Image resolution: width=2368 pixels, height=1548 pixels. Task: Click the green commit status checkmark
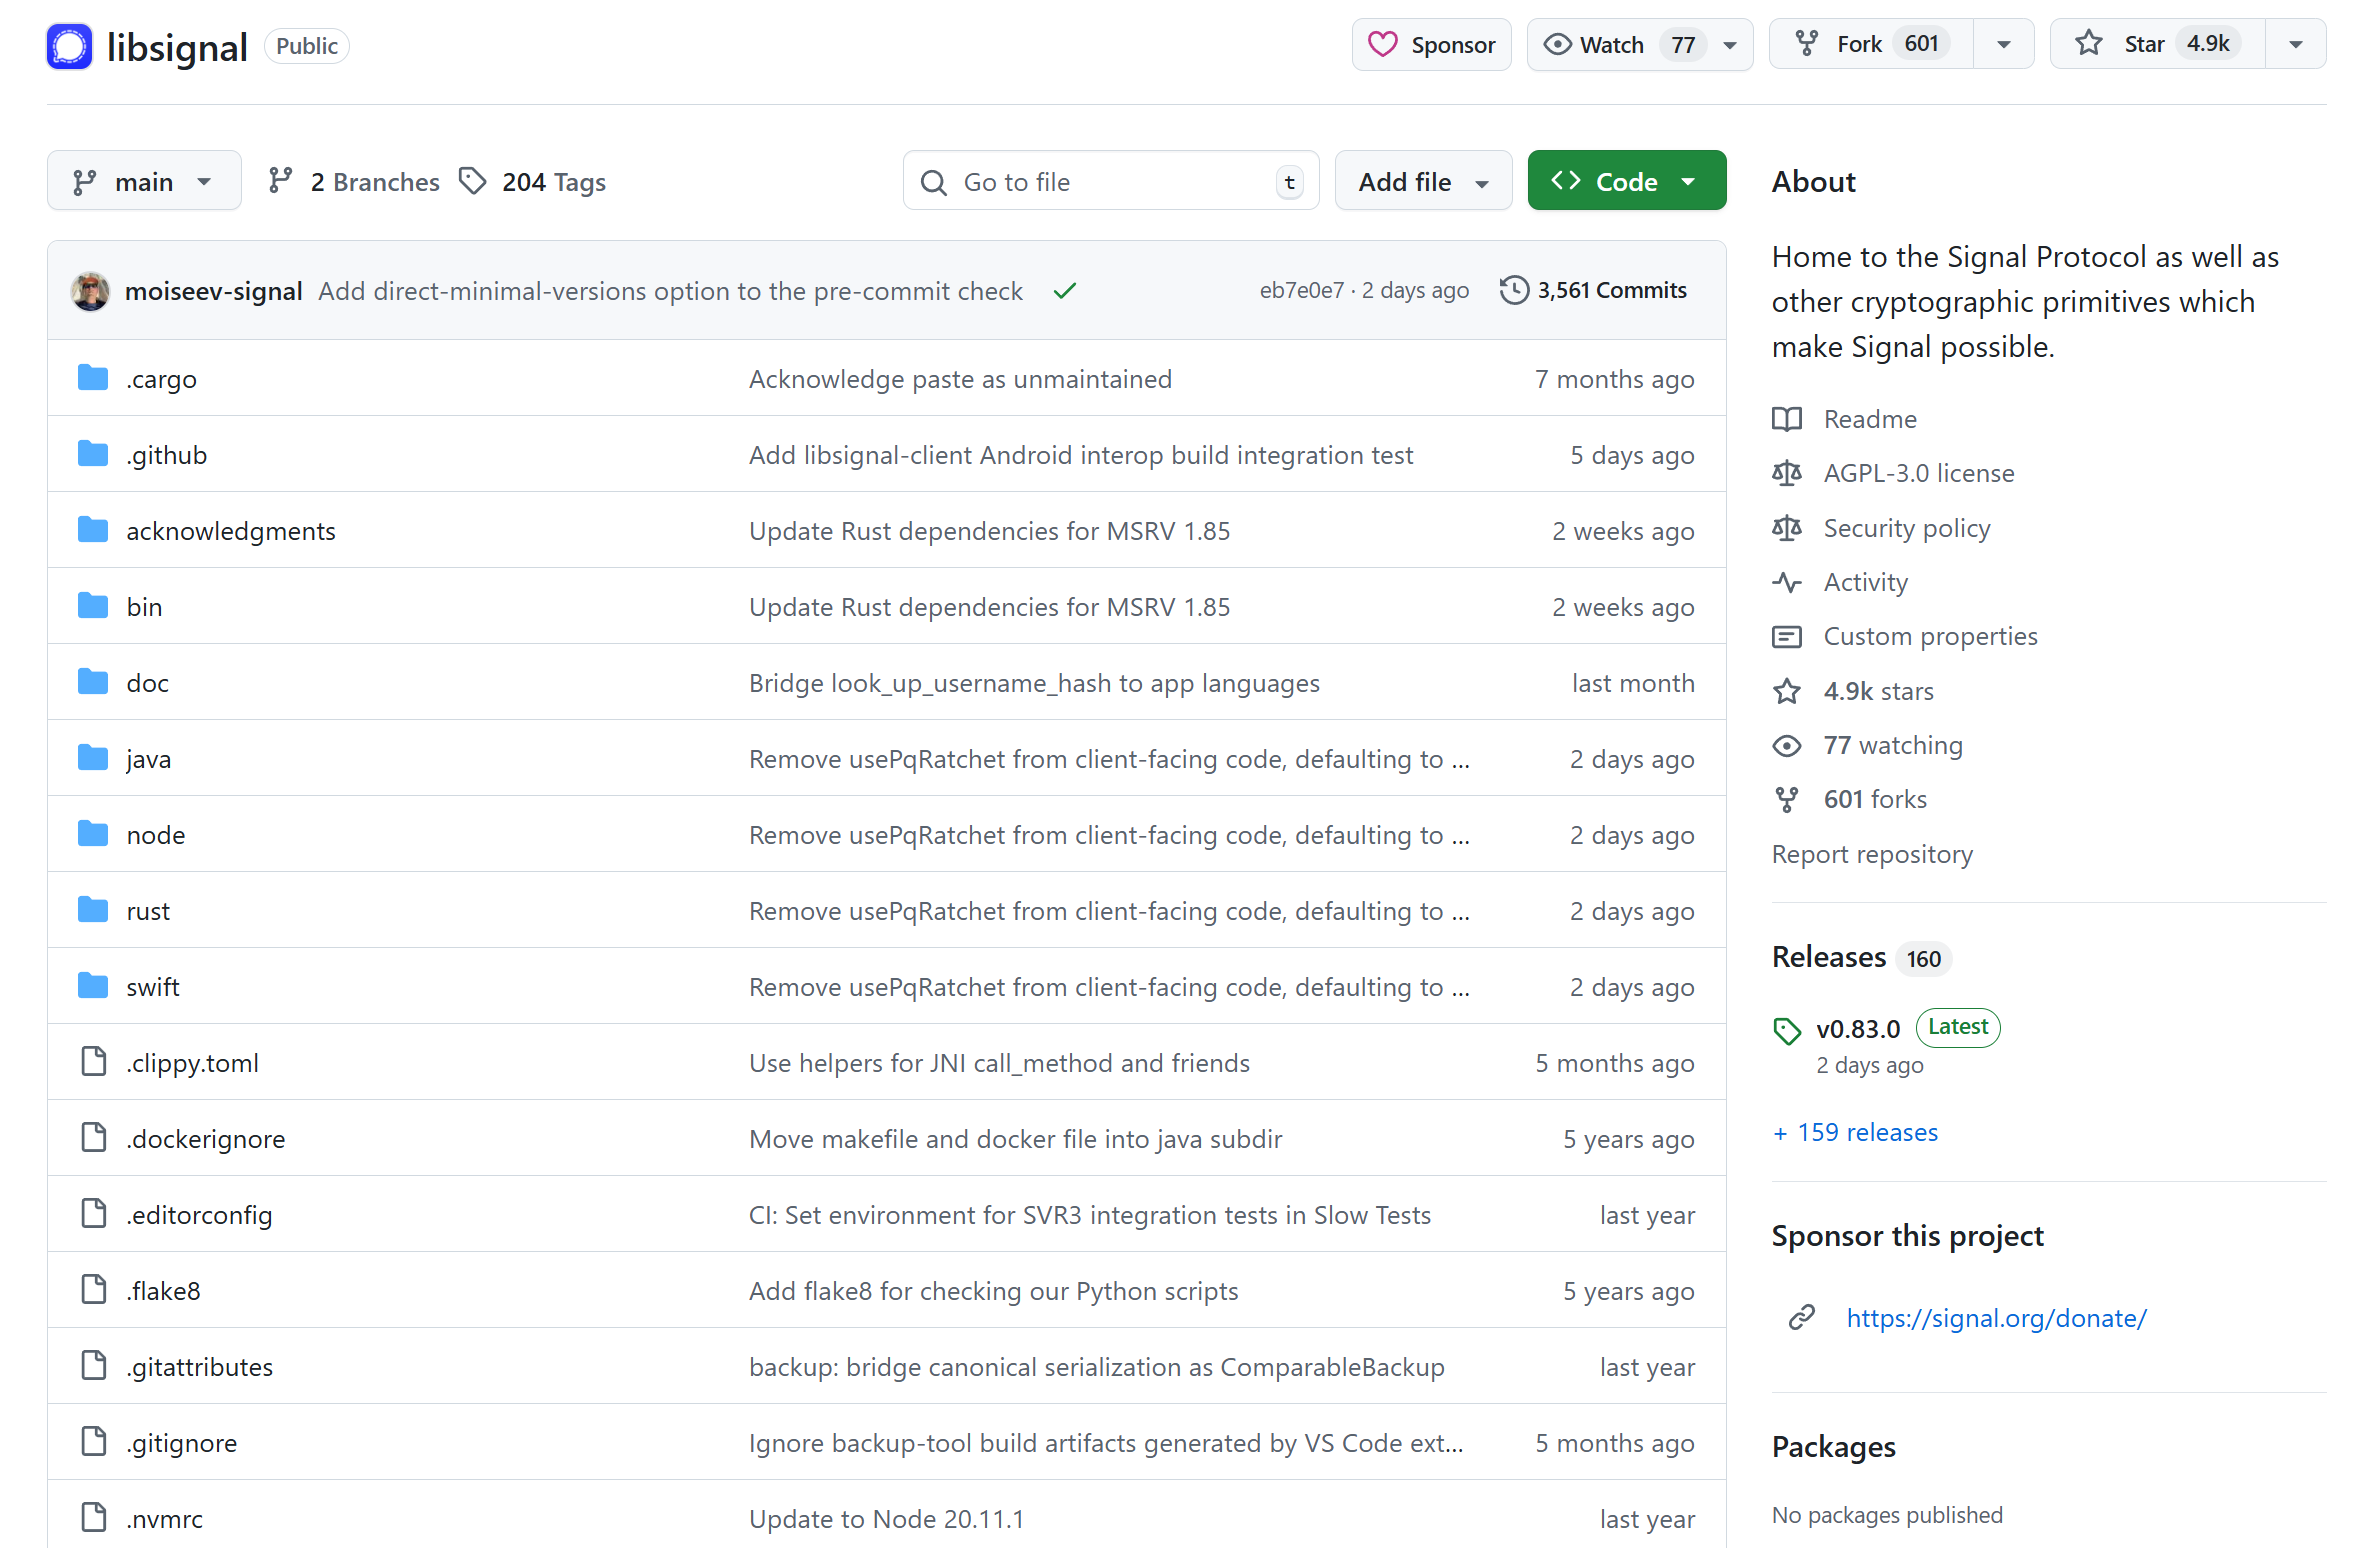(1064, 291)
